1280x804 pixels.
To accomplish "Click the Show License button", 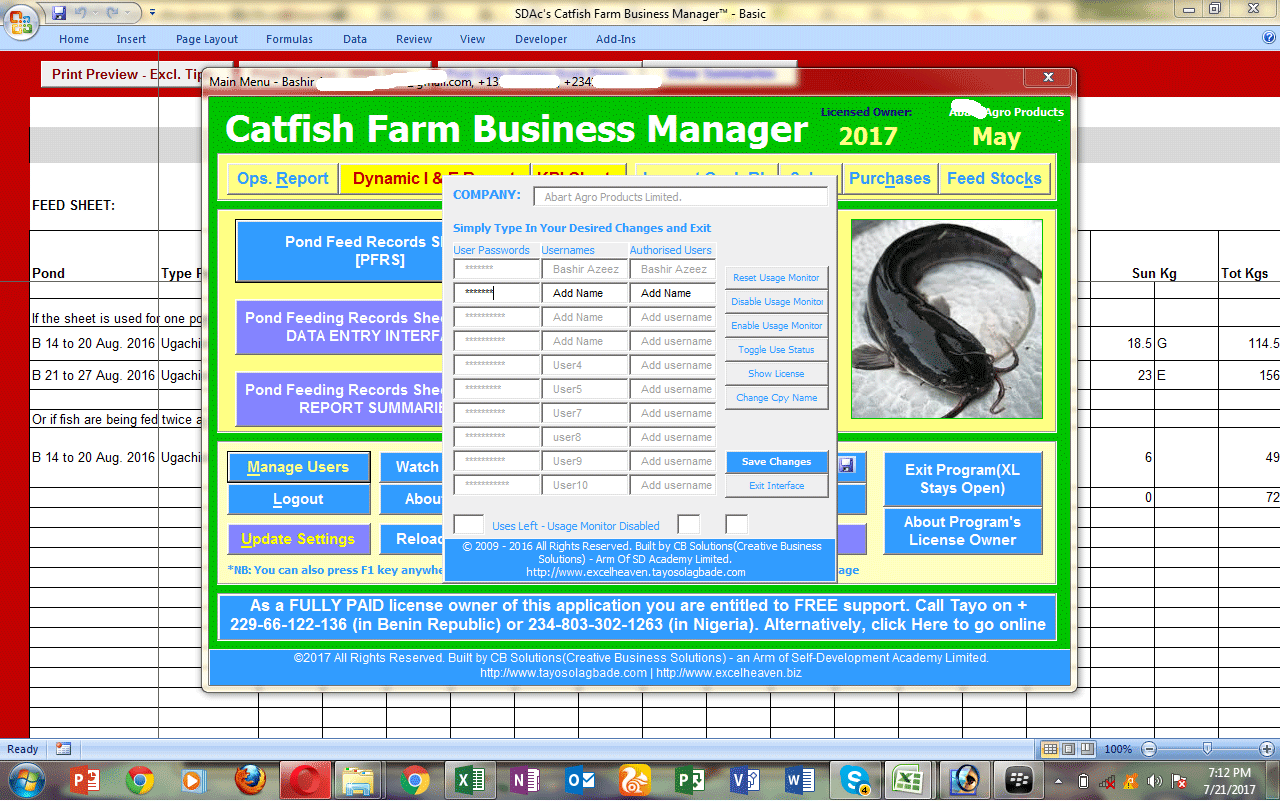I will click(x=777, y=374).
